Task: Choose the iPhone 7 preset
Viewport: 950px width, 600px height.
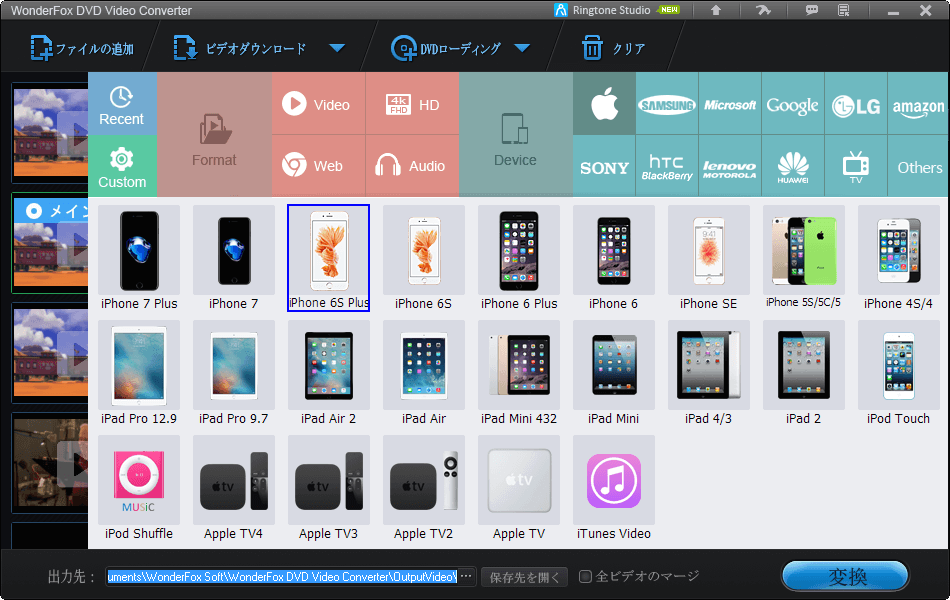Action: pyautogui.click(x=234, y=258)
